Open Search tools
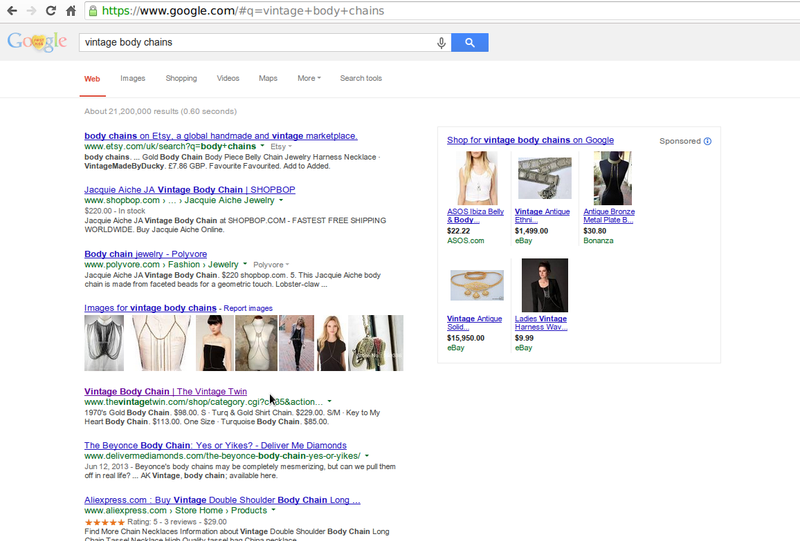The height and width of the screenshot is (541, 800). coord(361,78)
